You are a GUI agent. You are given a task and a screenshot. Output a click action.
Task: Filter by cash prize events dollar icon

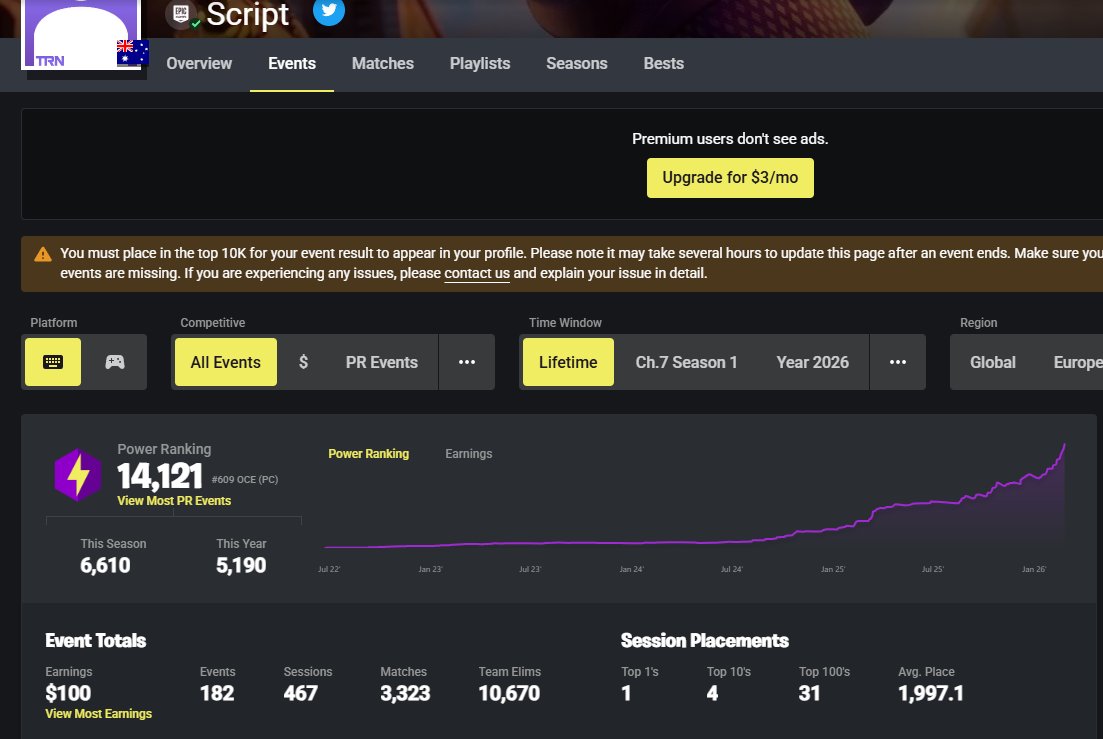(303, 362)
